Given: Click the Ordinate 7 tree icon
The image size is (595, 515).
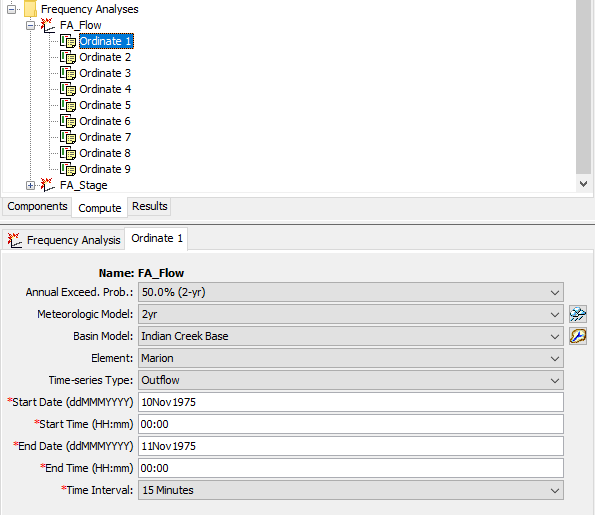Looking at the screenshot, I should [x=68, y=137].
